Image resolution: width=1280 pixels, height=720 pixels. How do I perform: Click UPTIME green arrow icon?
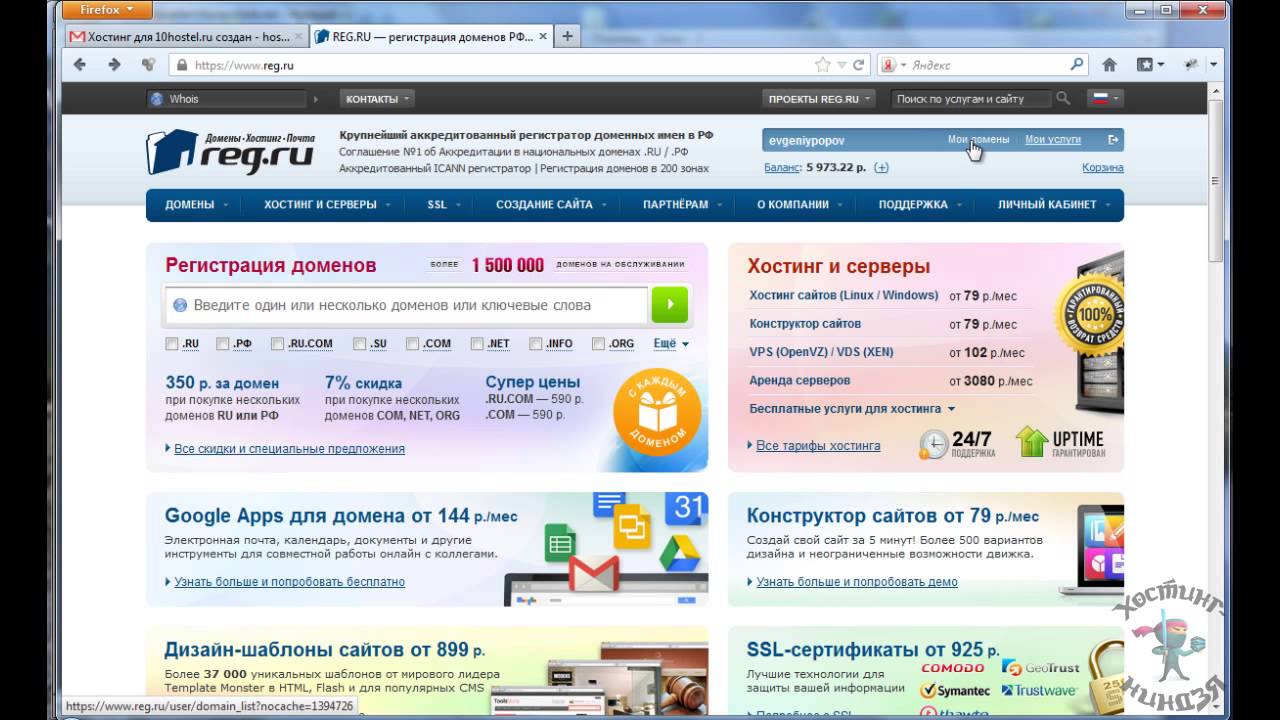[1031, 442]
